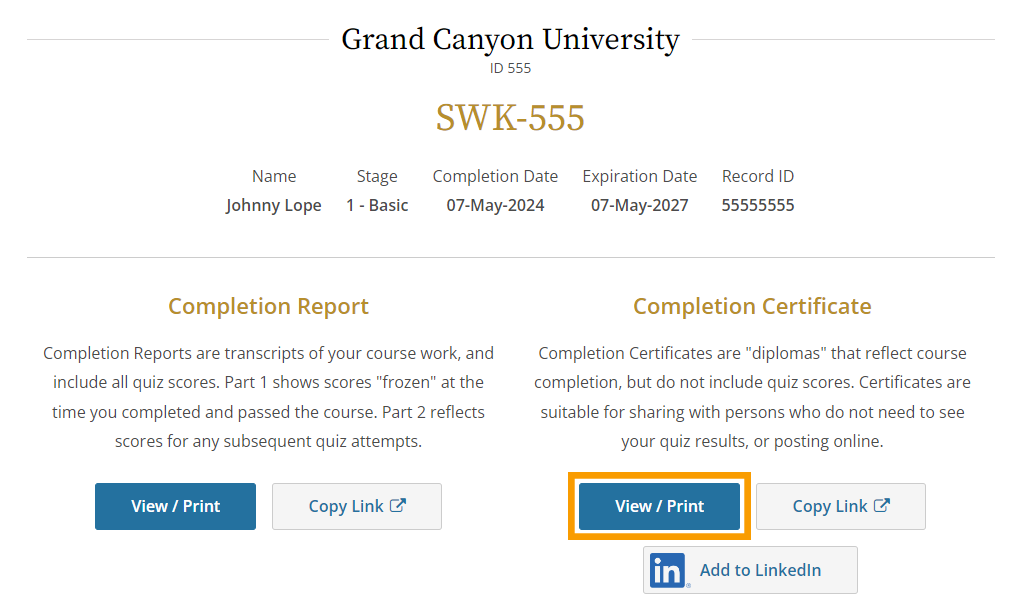The height and width of the screenshot is (614, 1023).
Task: Click the completion date 07-May-2024
Action: coord(495,205)
